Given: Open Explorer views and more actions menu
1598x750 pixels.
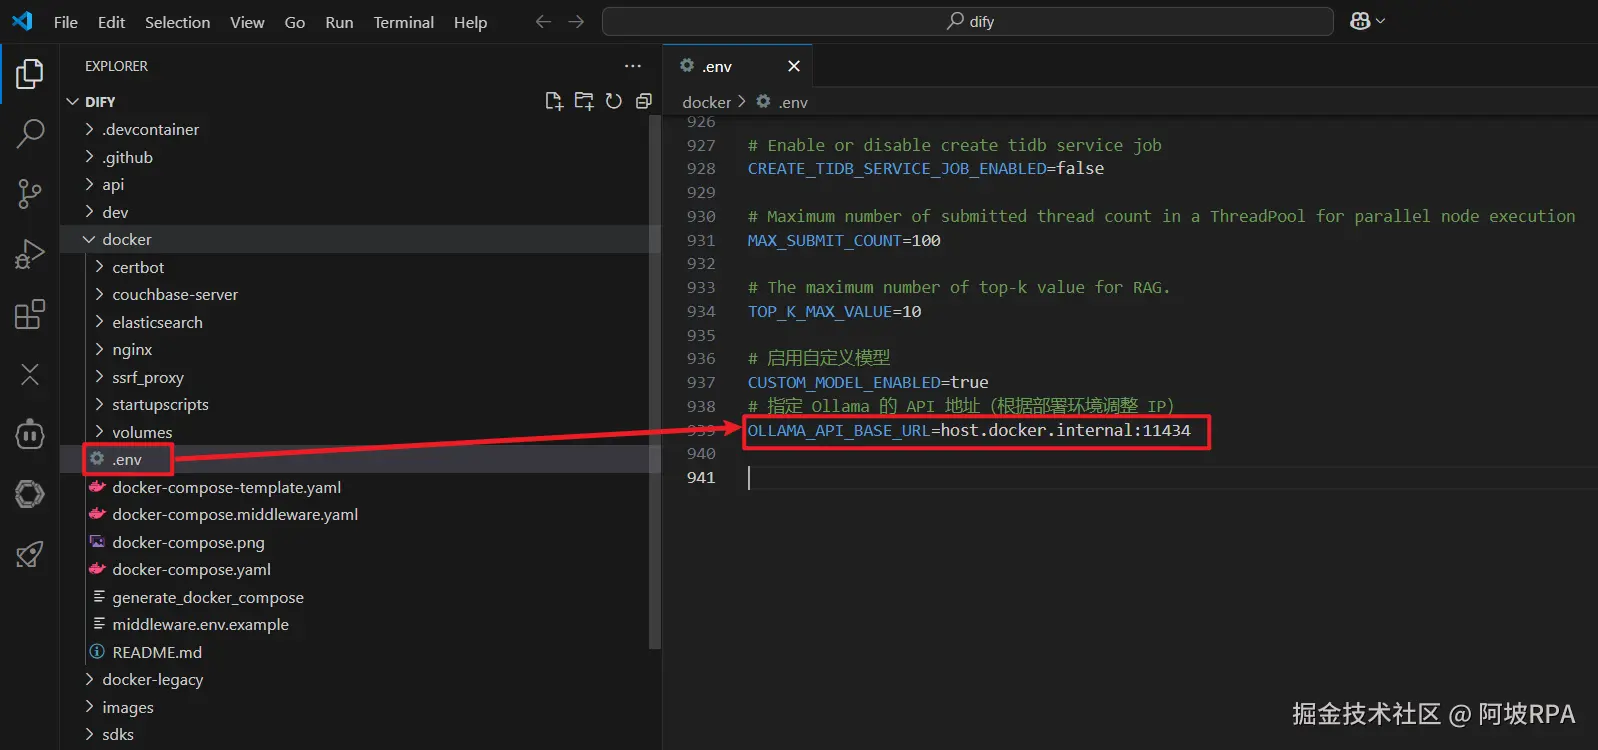Looking at the screenshot, I should [633, 66].
